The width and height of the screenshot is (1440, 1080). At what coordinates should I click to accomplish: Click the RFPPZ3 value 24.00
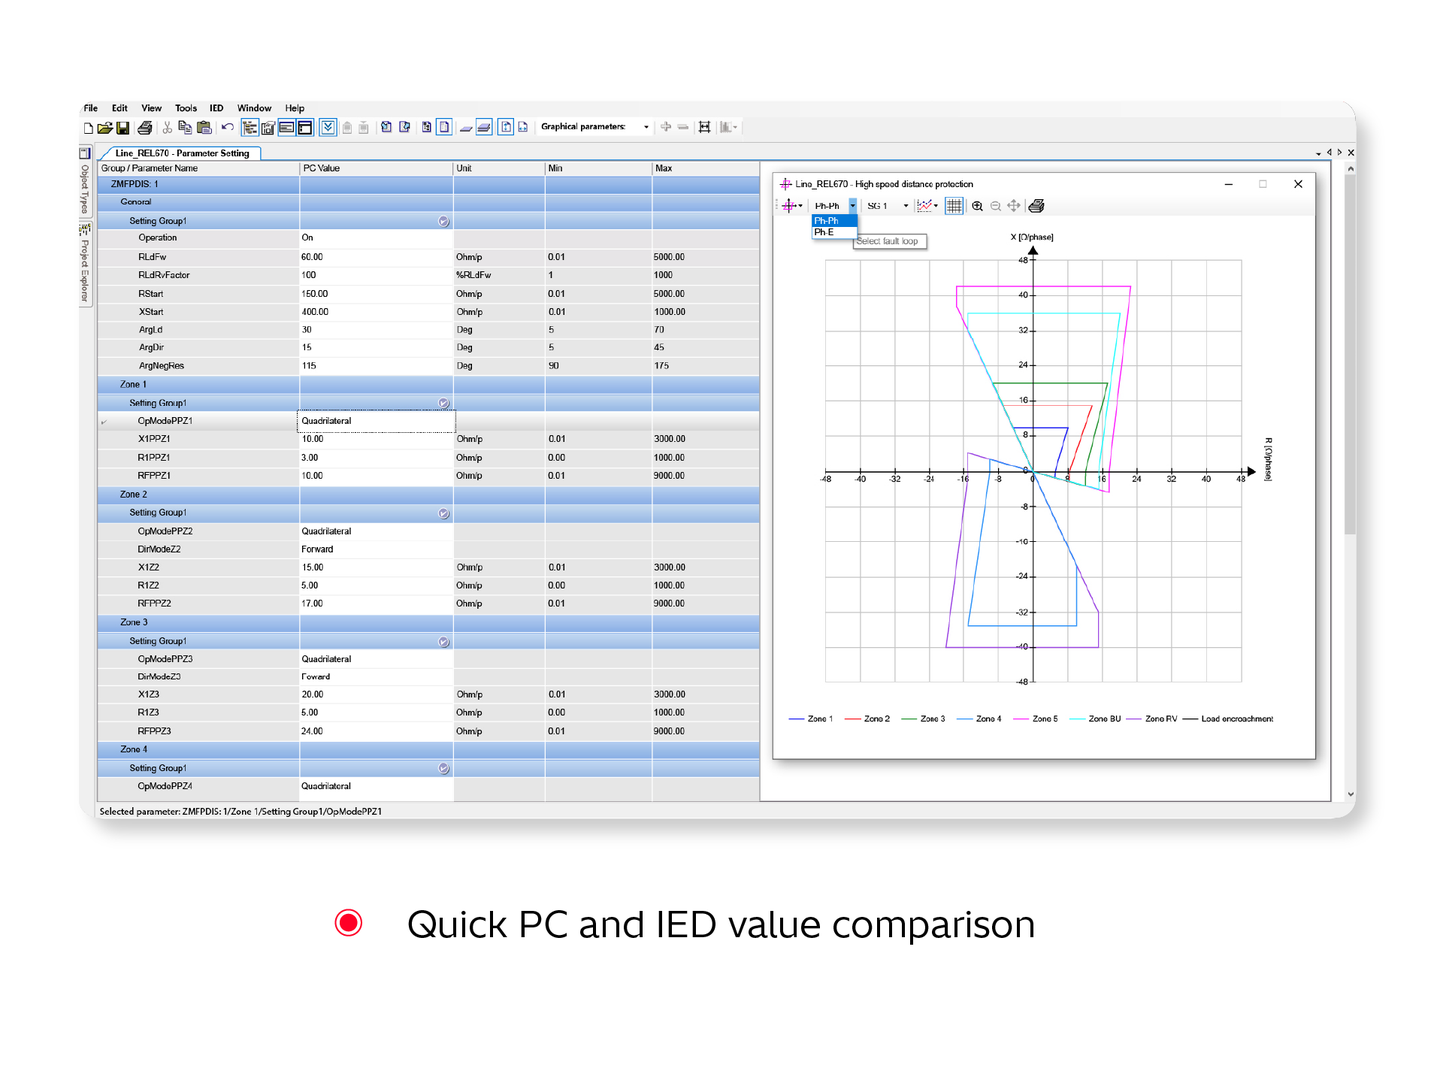click(376, 731)
